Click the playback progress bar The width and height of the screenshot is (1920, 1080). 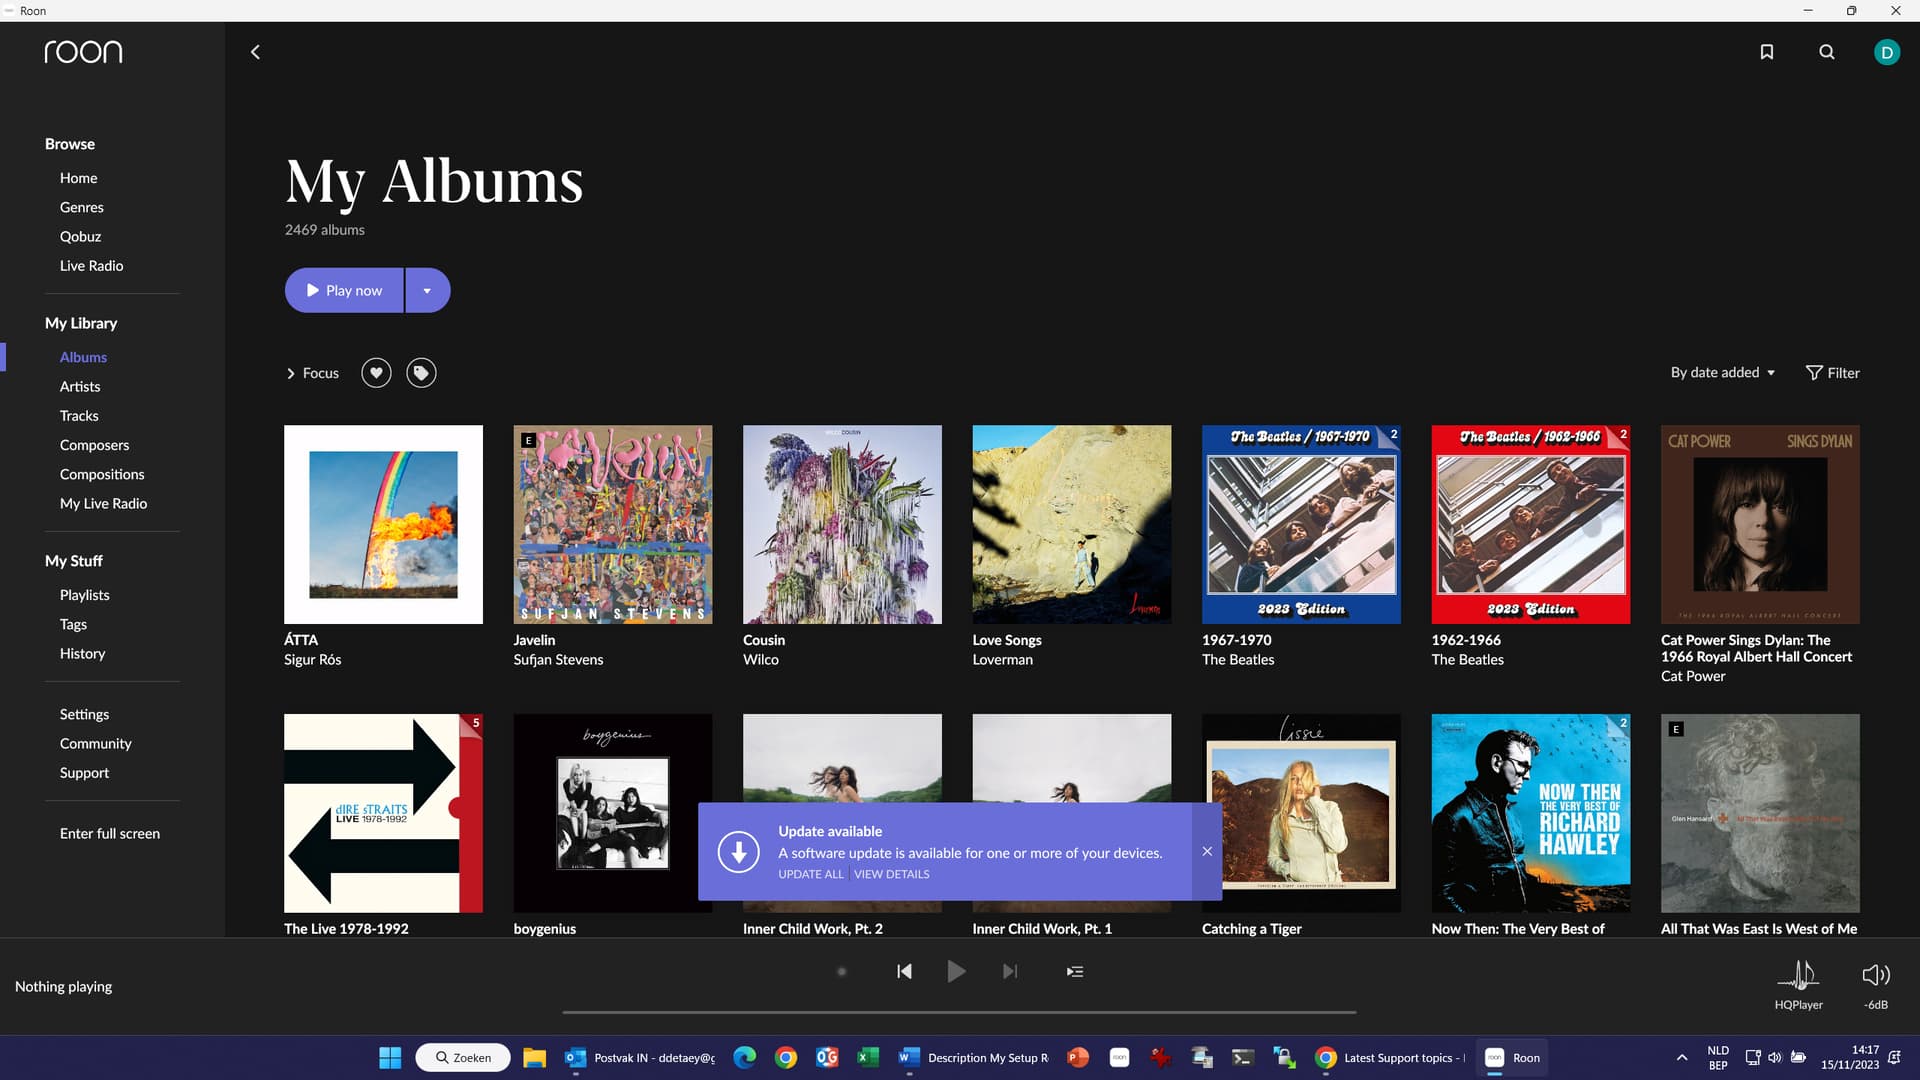(x=959, y=1012)
